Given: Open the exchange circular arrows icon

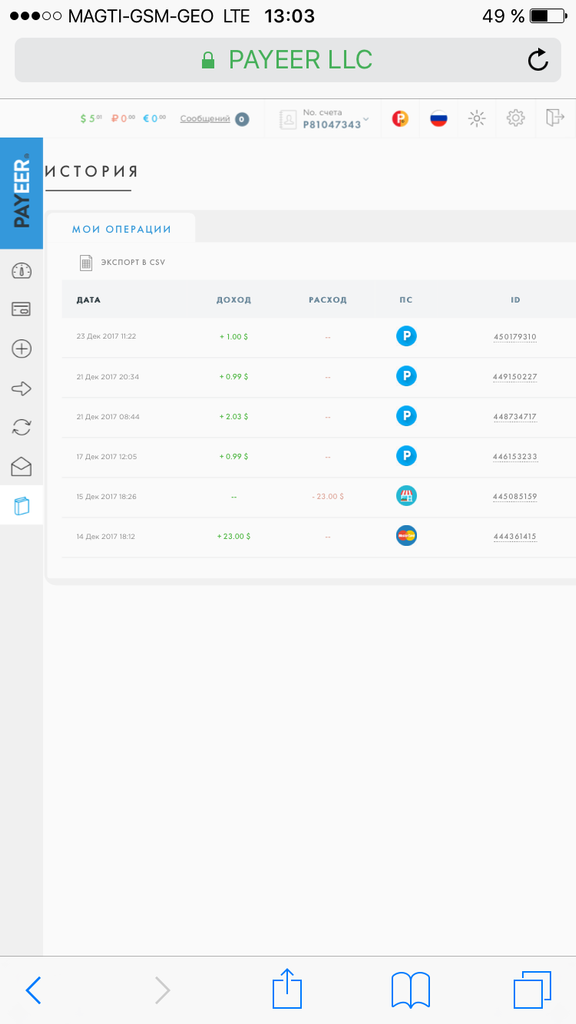Looking at the screenshot, I should [x=22, y=427].
